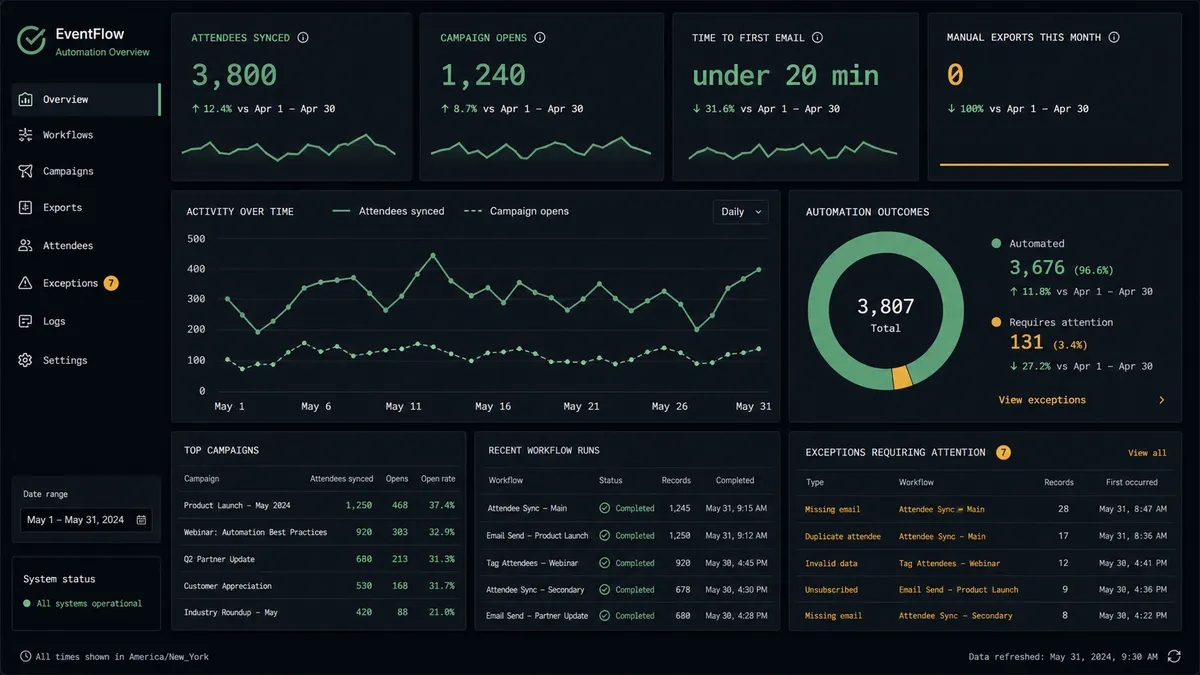1200x675 pixels.
Task: Click info icon next to Time to First Email
Action: pyautogui.click(x=817, y=38)
